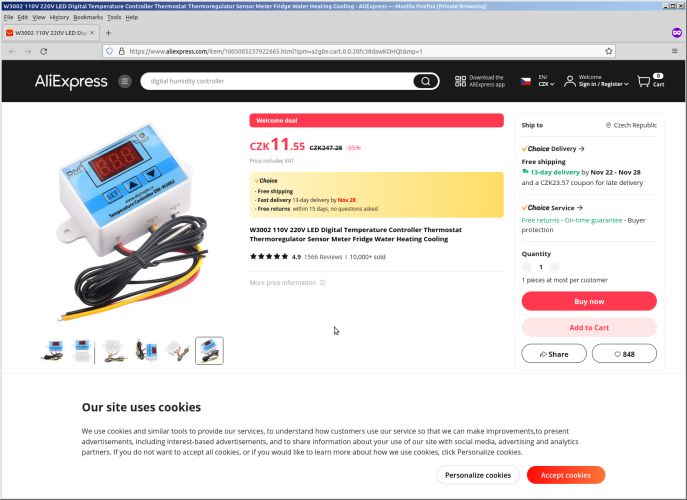Open the Firefox application menu icon
The height and width of the screenshot is (500, 687).
(674, 51)
